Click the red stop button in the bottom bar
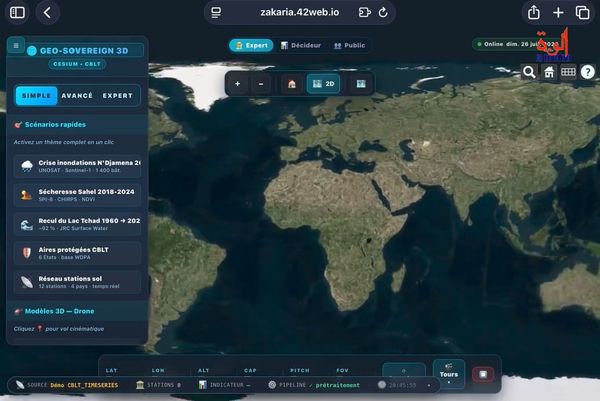Image resolution: width=600 pixels, height=401 pixels. pos(483,374)
